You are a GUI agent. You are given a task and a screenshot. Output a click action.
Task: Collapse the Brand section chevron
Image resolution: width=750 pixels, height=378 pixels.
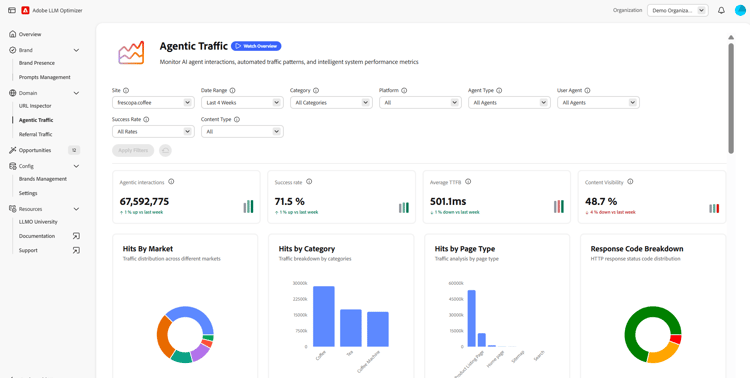point(76,50)
